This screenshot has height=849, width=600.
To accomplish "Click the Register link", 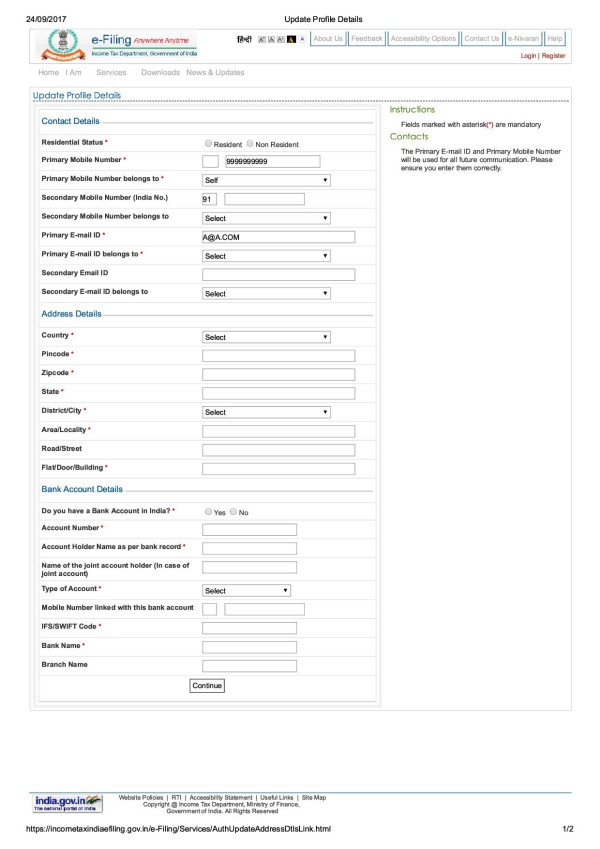I will [x=554, y=56].
